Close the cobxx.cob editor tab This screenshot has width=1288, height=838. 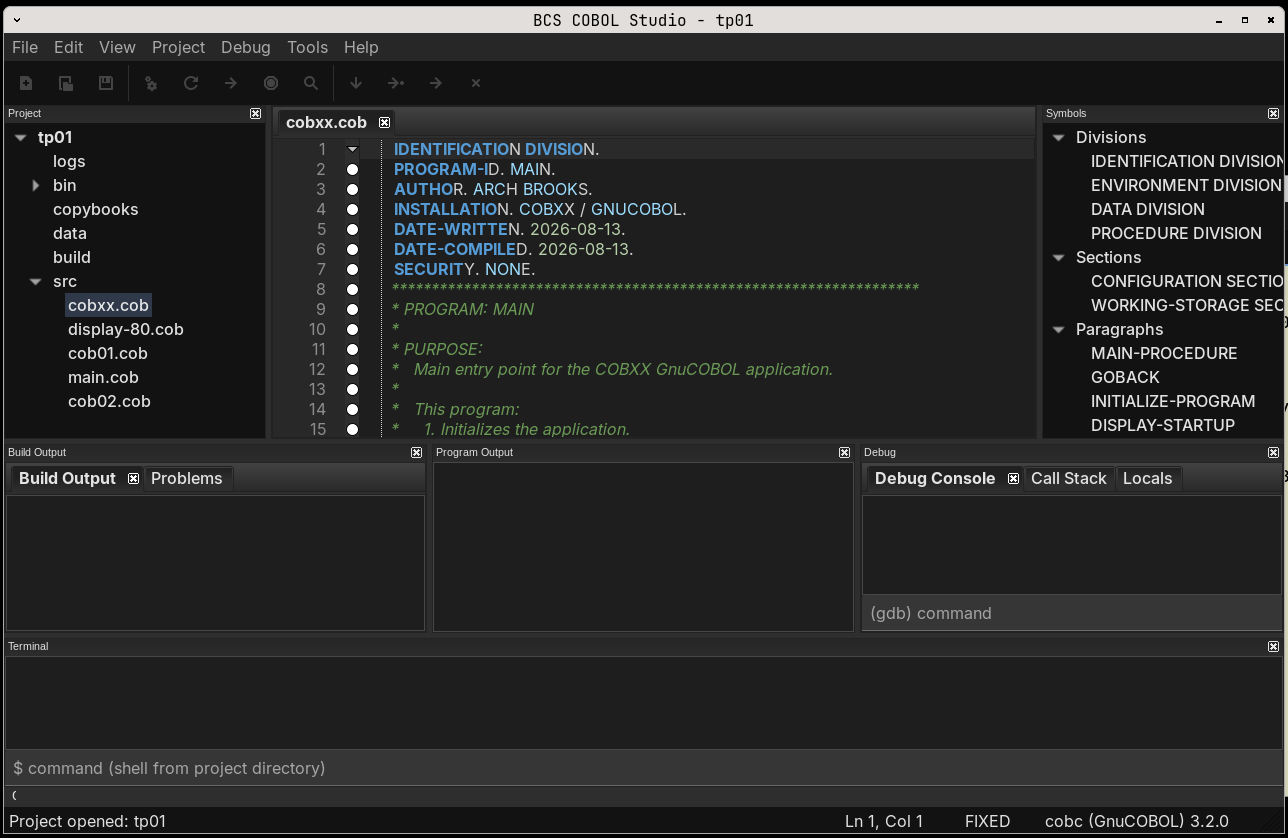pos(384,122)
